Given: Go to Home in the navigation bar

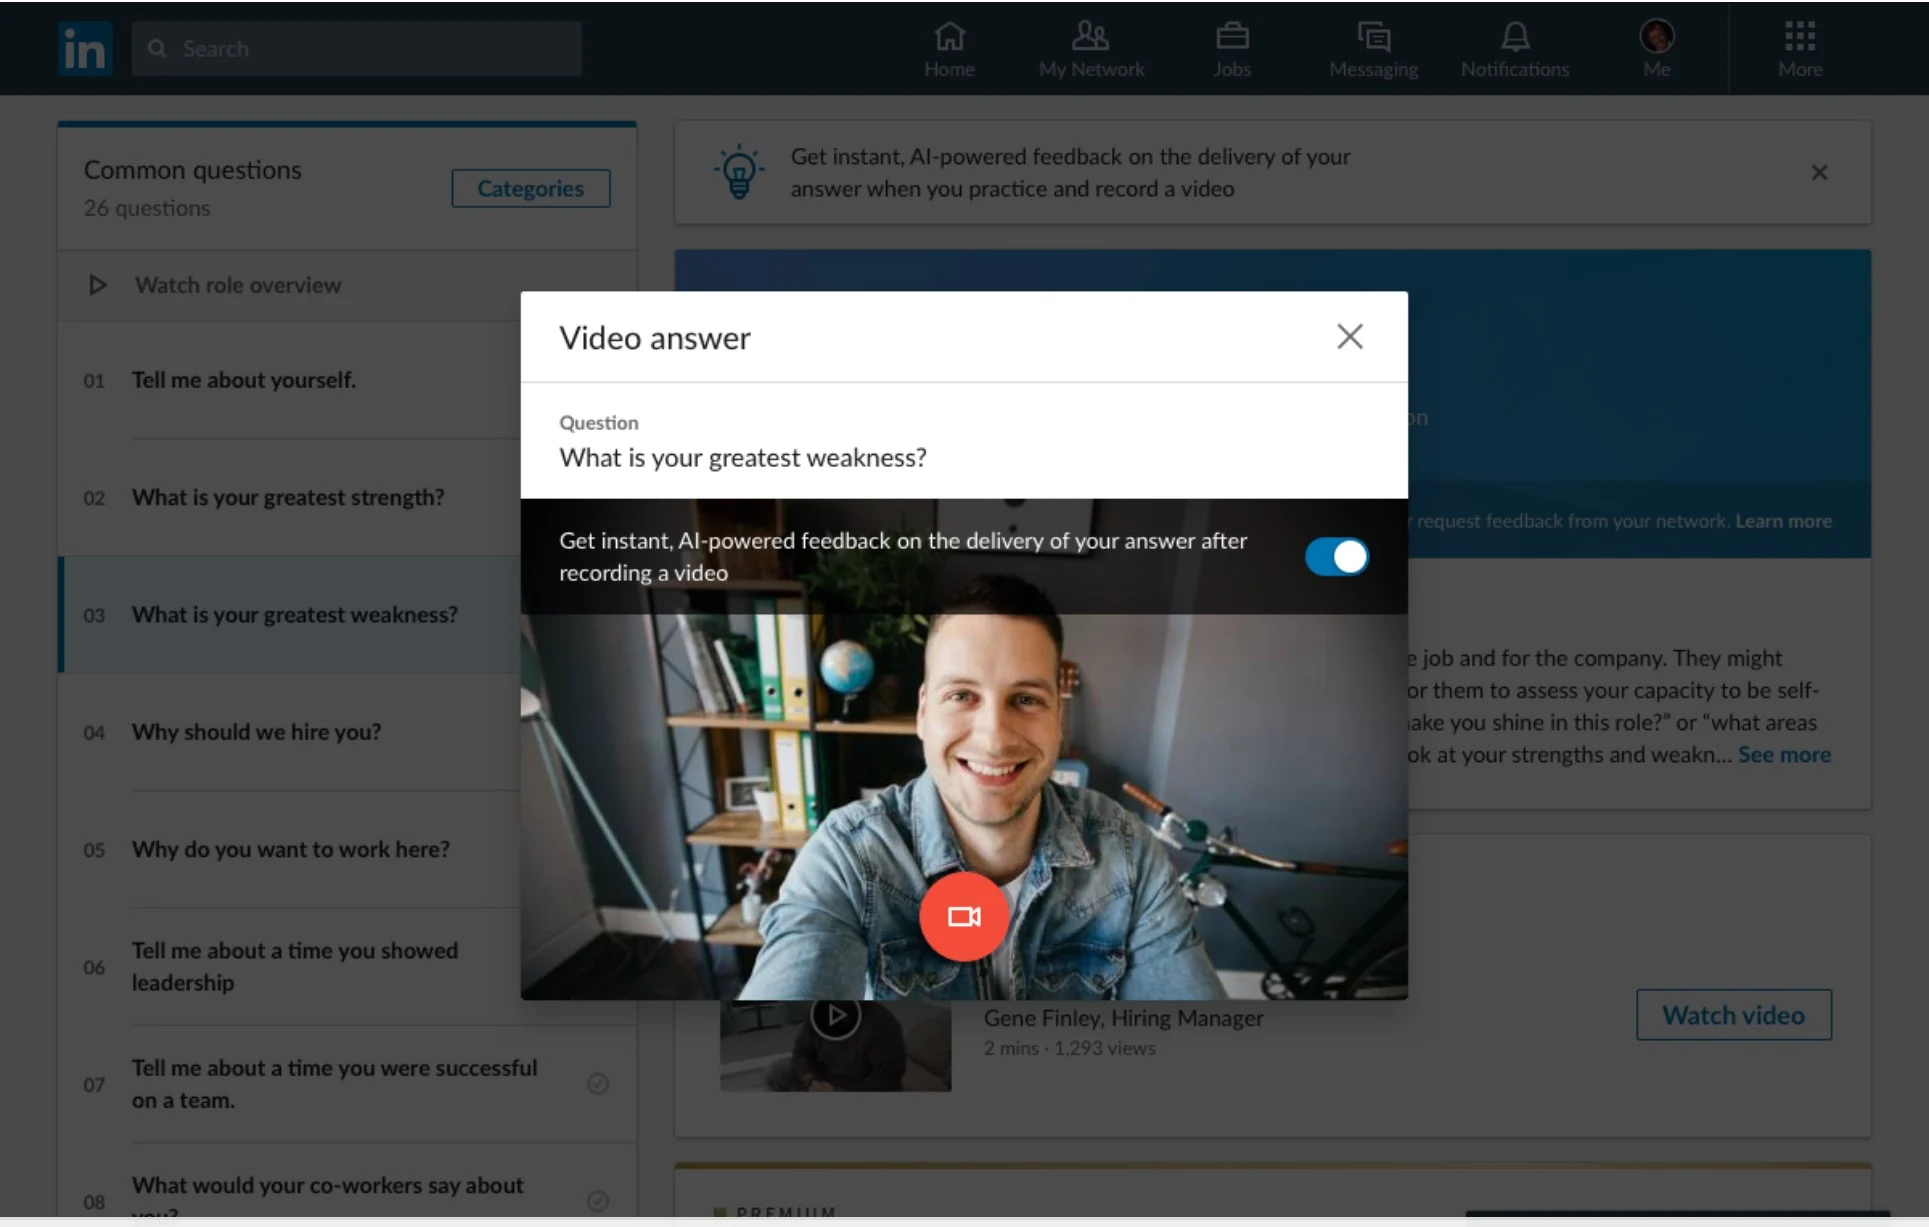Looking at the screenshot, I should (x=949, y=49).
